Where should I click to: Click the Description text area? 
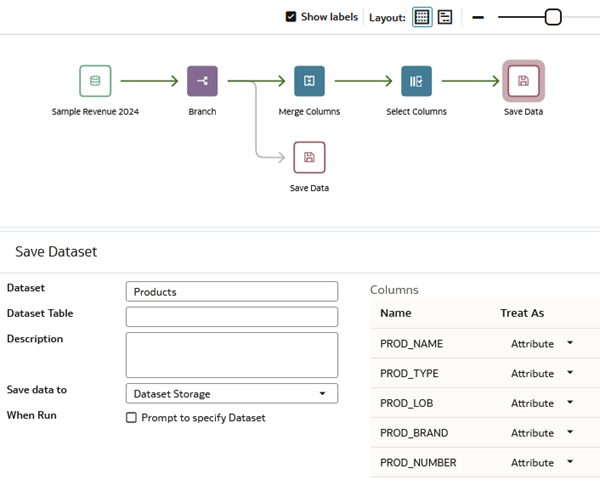coord(232,355)
